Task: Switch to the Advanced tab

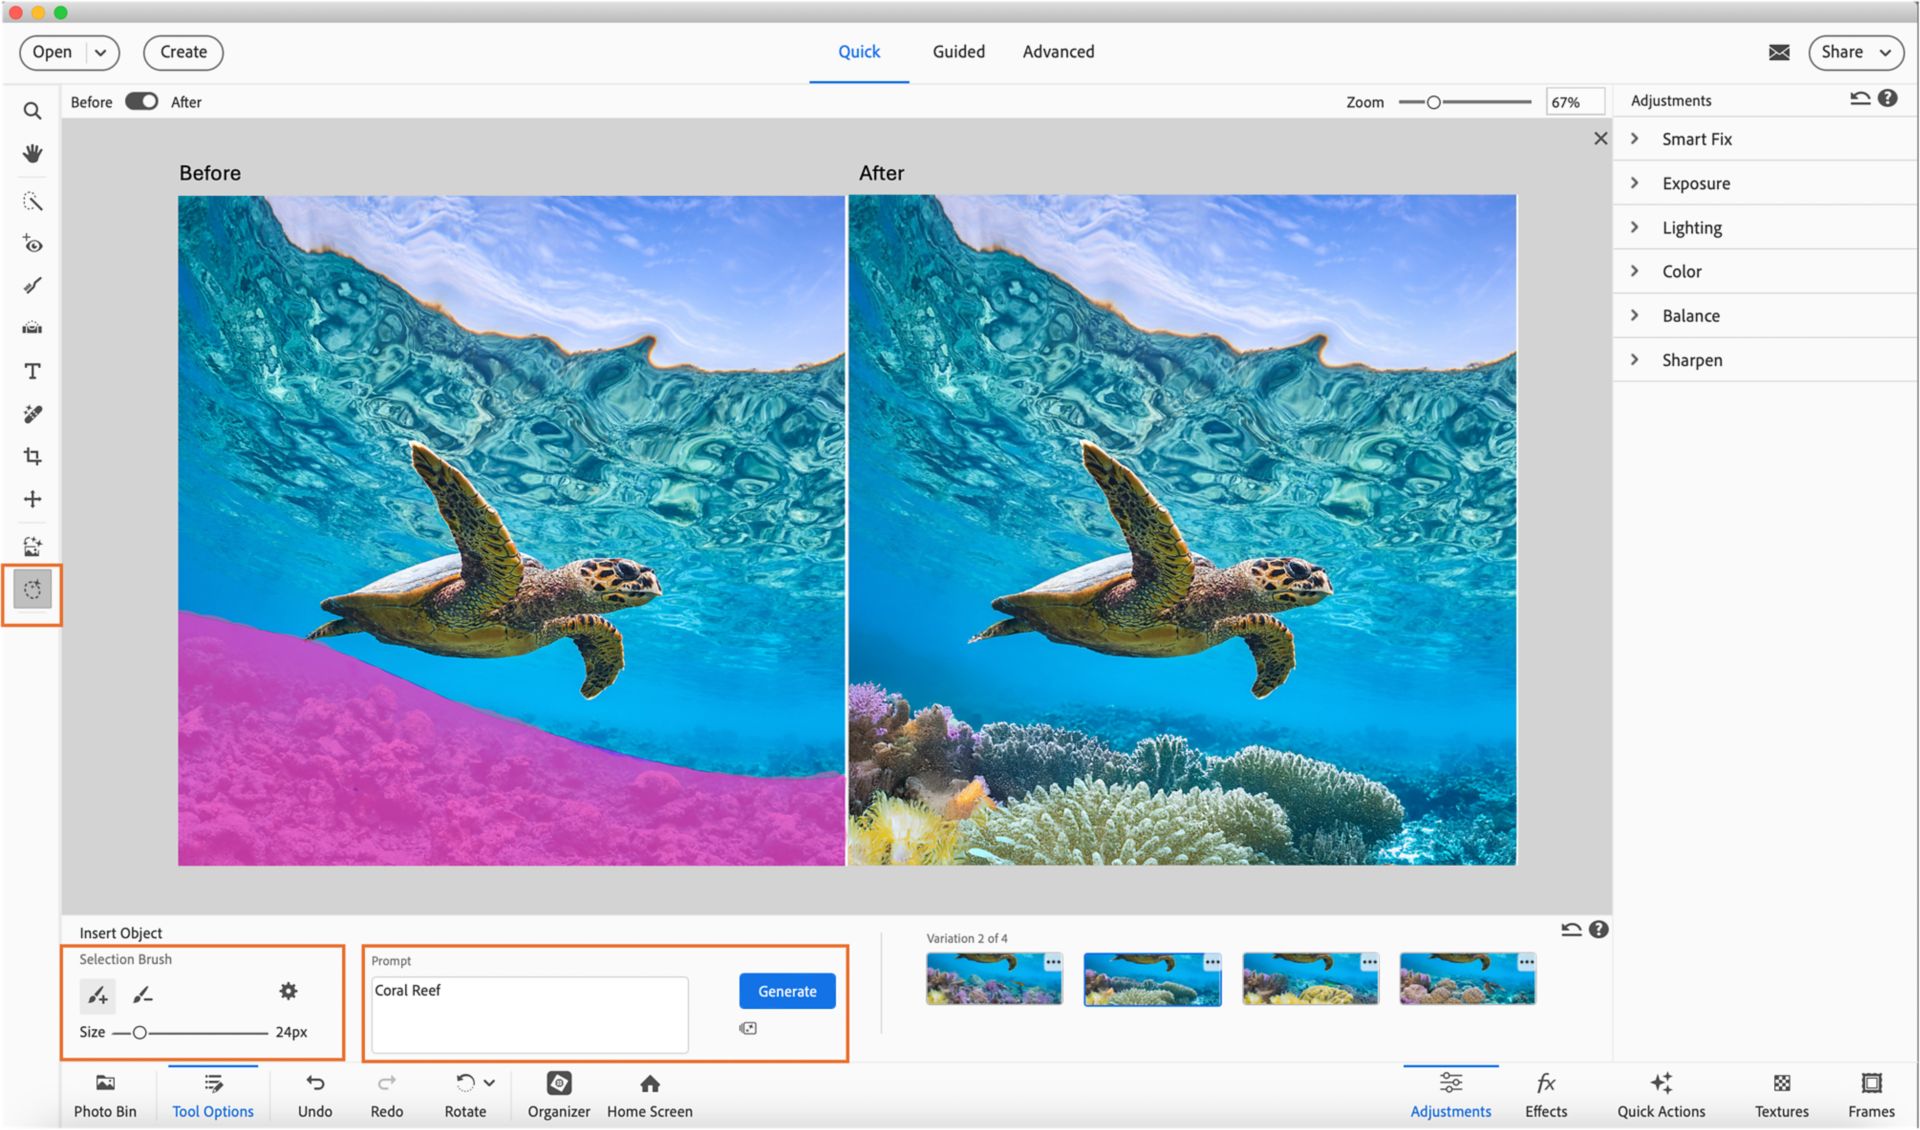Action: click(1057, 51)
